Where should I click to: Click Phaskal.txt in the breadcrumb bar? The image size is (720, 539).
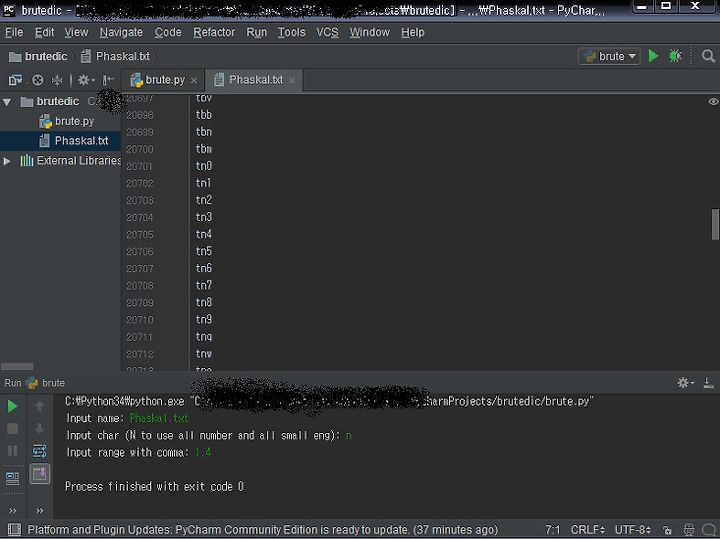tap(123, 56)
